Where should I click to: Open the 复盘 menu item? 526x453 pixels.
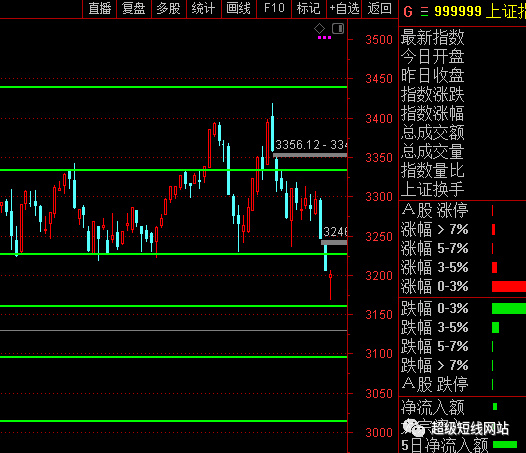pos(134,9)
